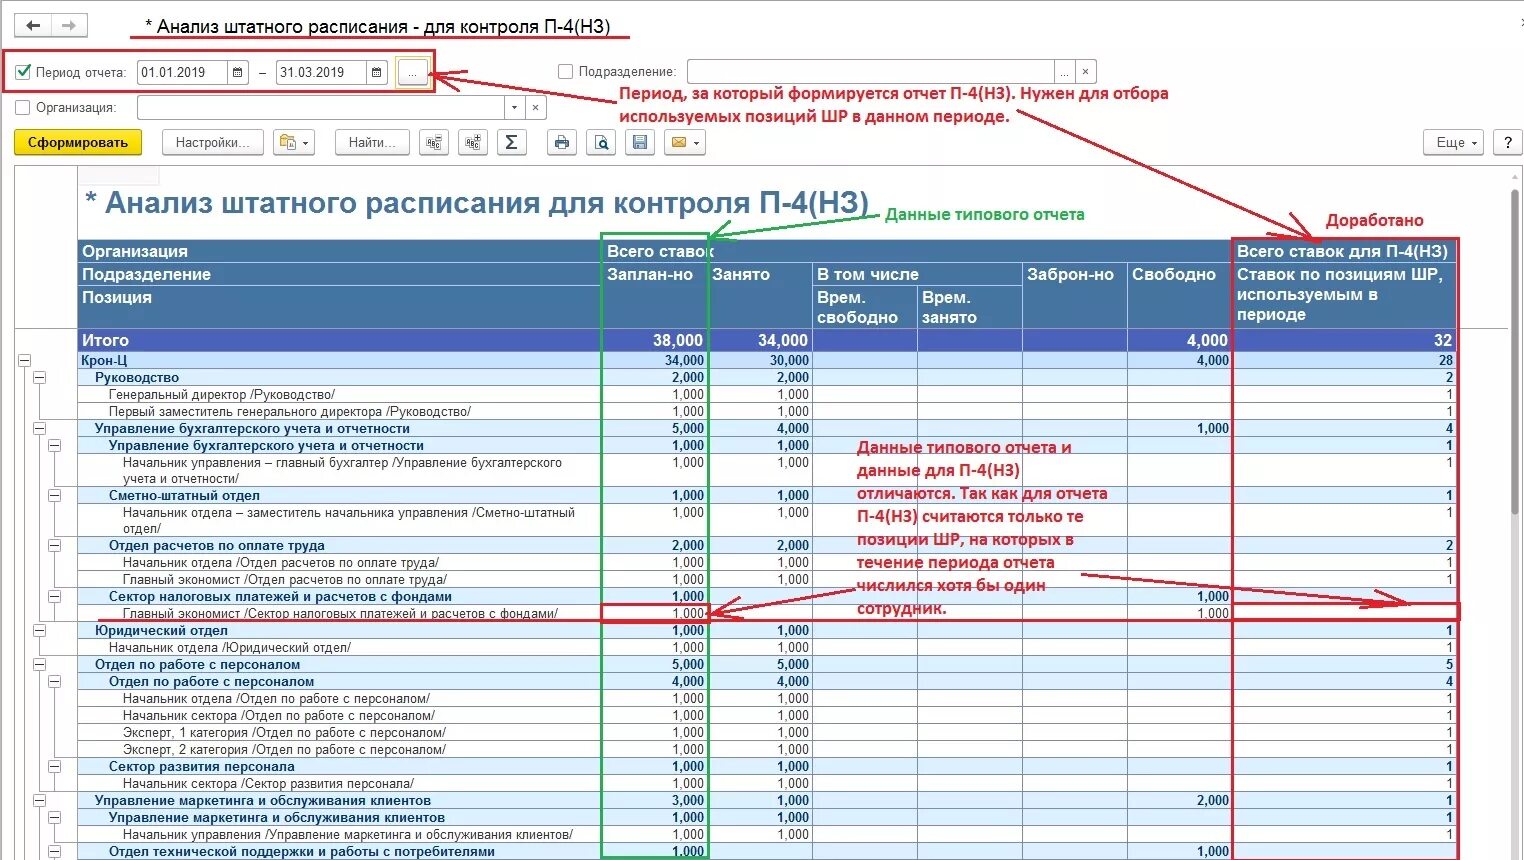Select row Генеральный директор /Руководство/
The image size is (1524, 860).
tap(222, 394)
